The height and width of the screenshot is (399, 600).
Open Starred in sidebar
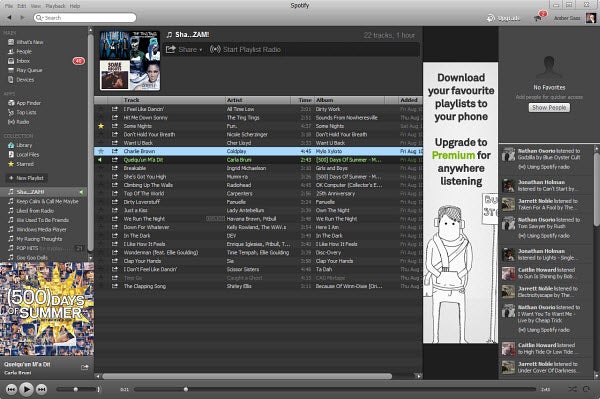pos(21,164)
